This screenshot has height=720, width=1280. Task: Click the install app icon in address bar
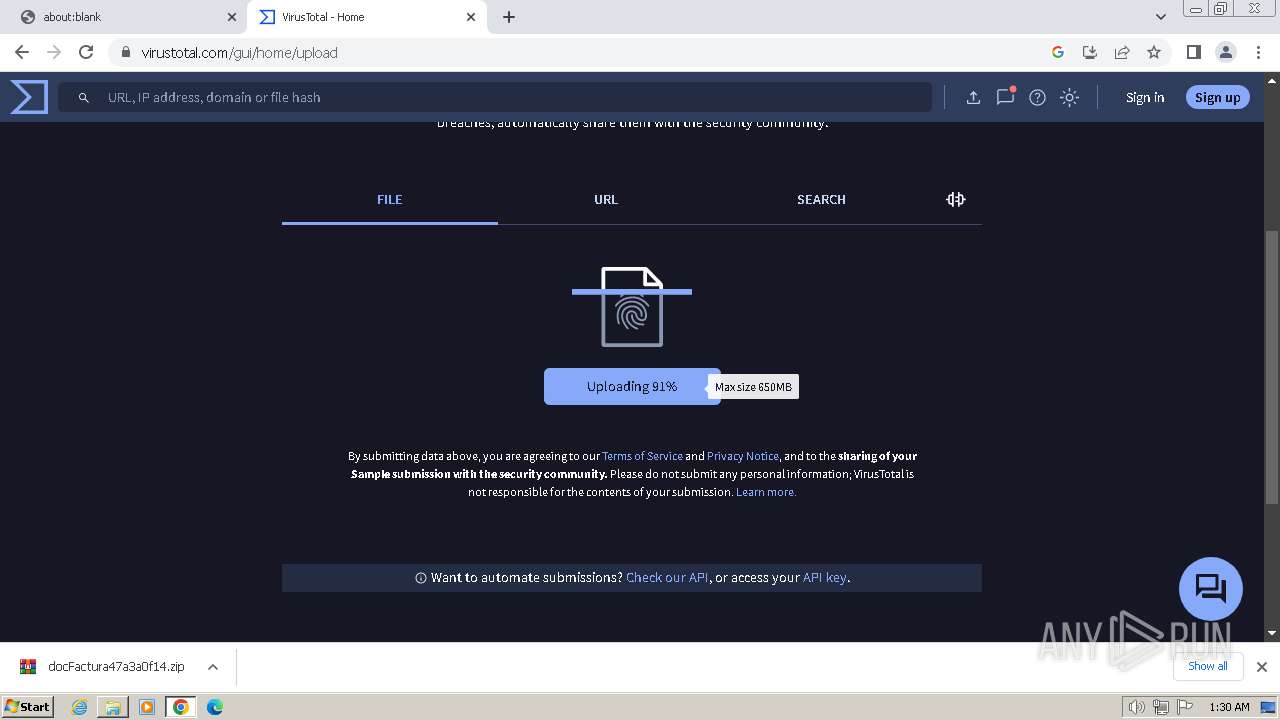coord(1090,52)
